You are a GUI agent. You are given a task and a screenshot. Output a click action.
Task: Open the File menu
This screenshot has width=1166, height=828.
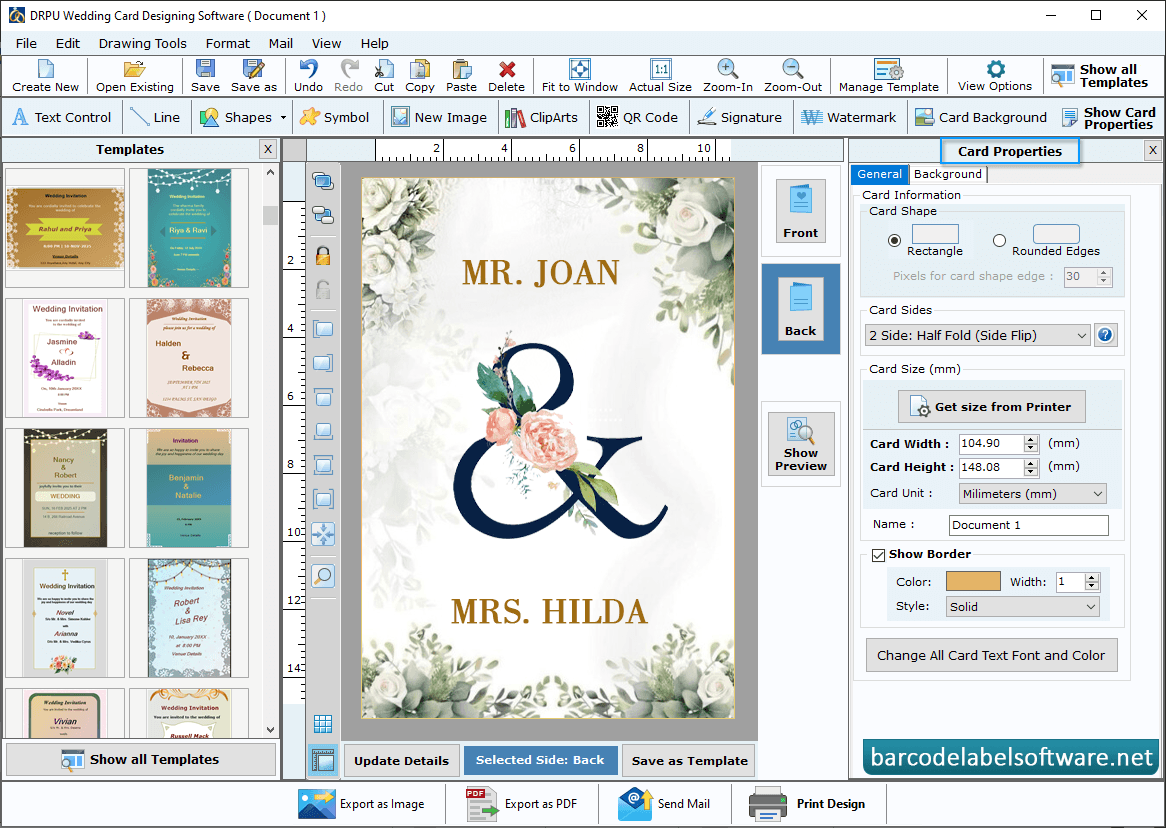coord(26,43)
